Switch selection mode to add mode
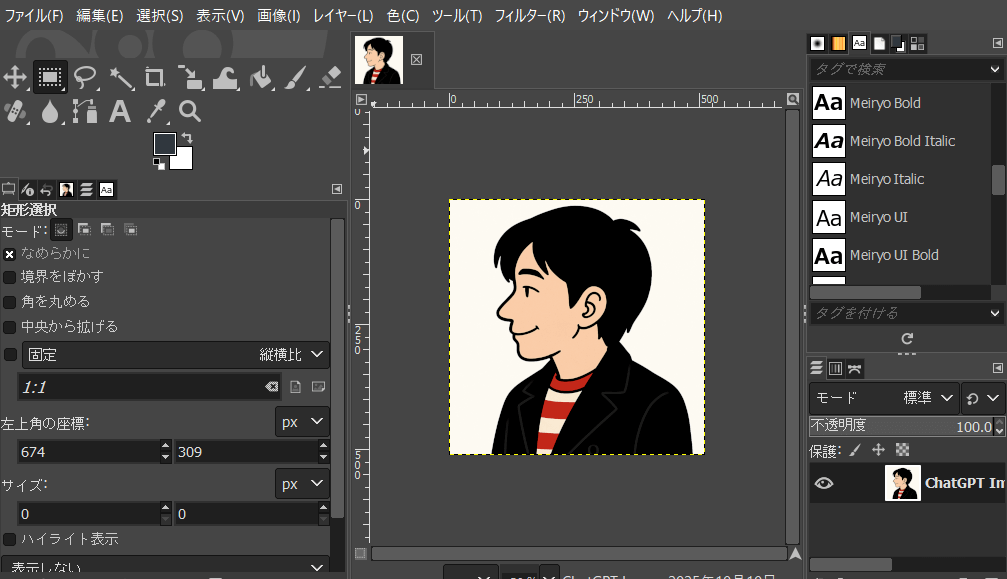Image resolution: width=1007 pixels, height=579 pixels. tap(85, 230)
